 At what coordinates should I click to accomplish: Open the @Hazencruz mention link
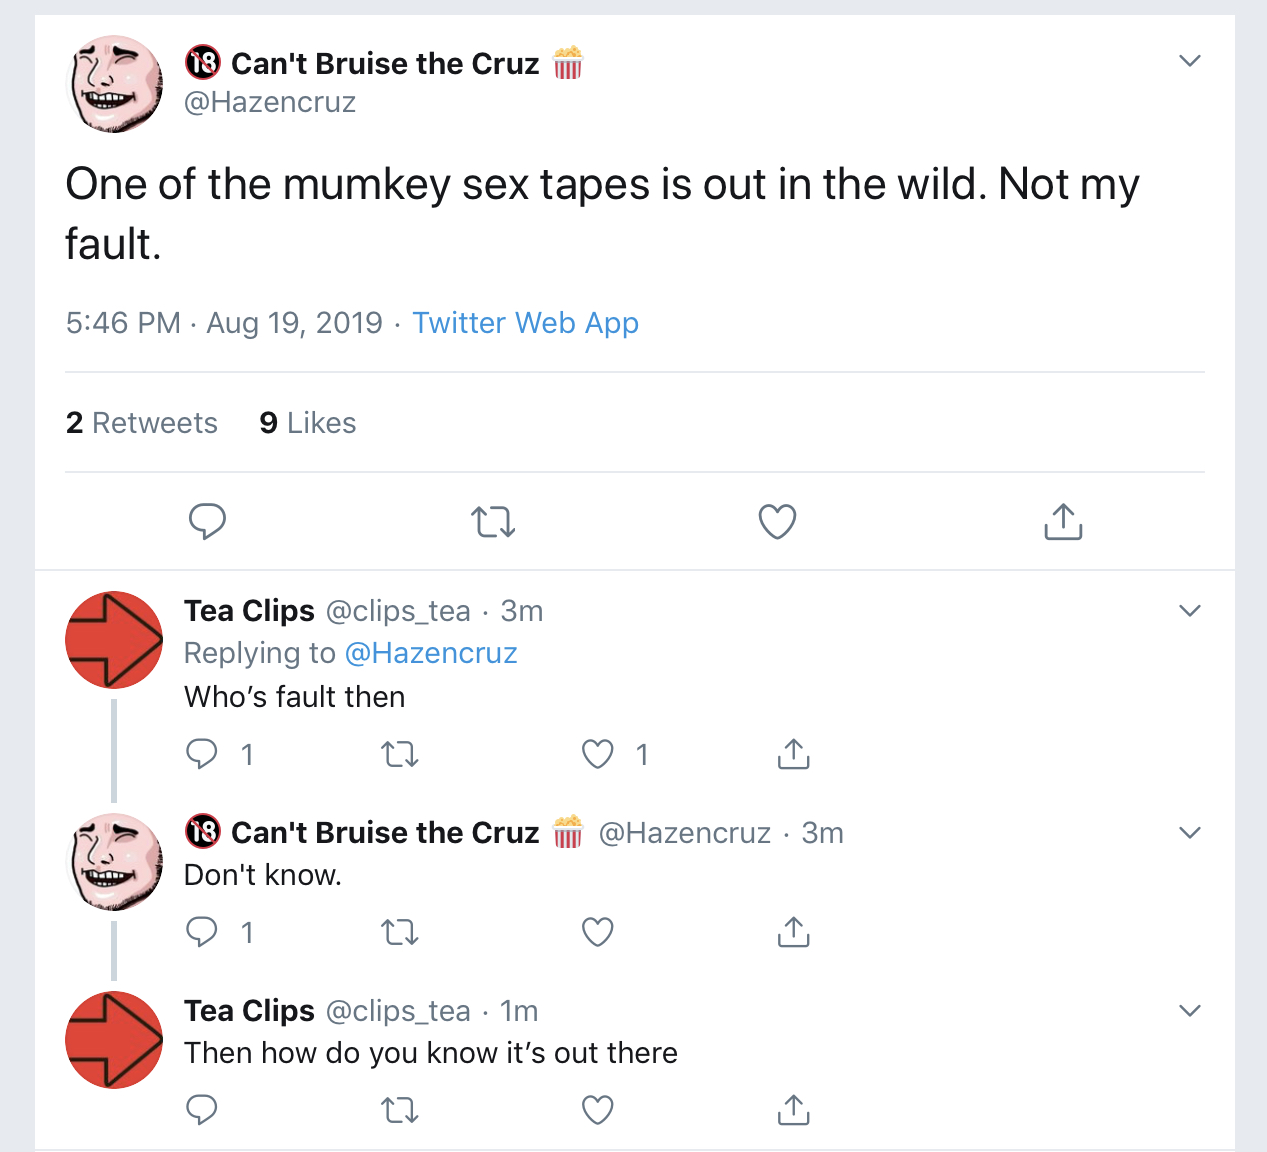tap(430, 653)
